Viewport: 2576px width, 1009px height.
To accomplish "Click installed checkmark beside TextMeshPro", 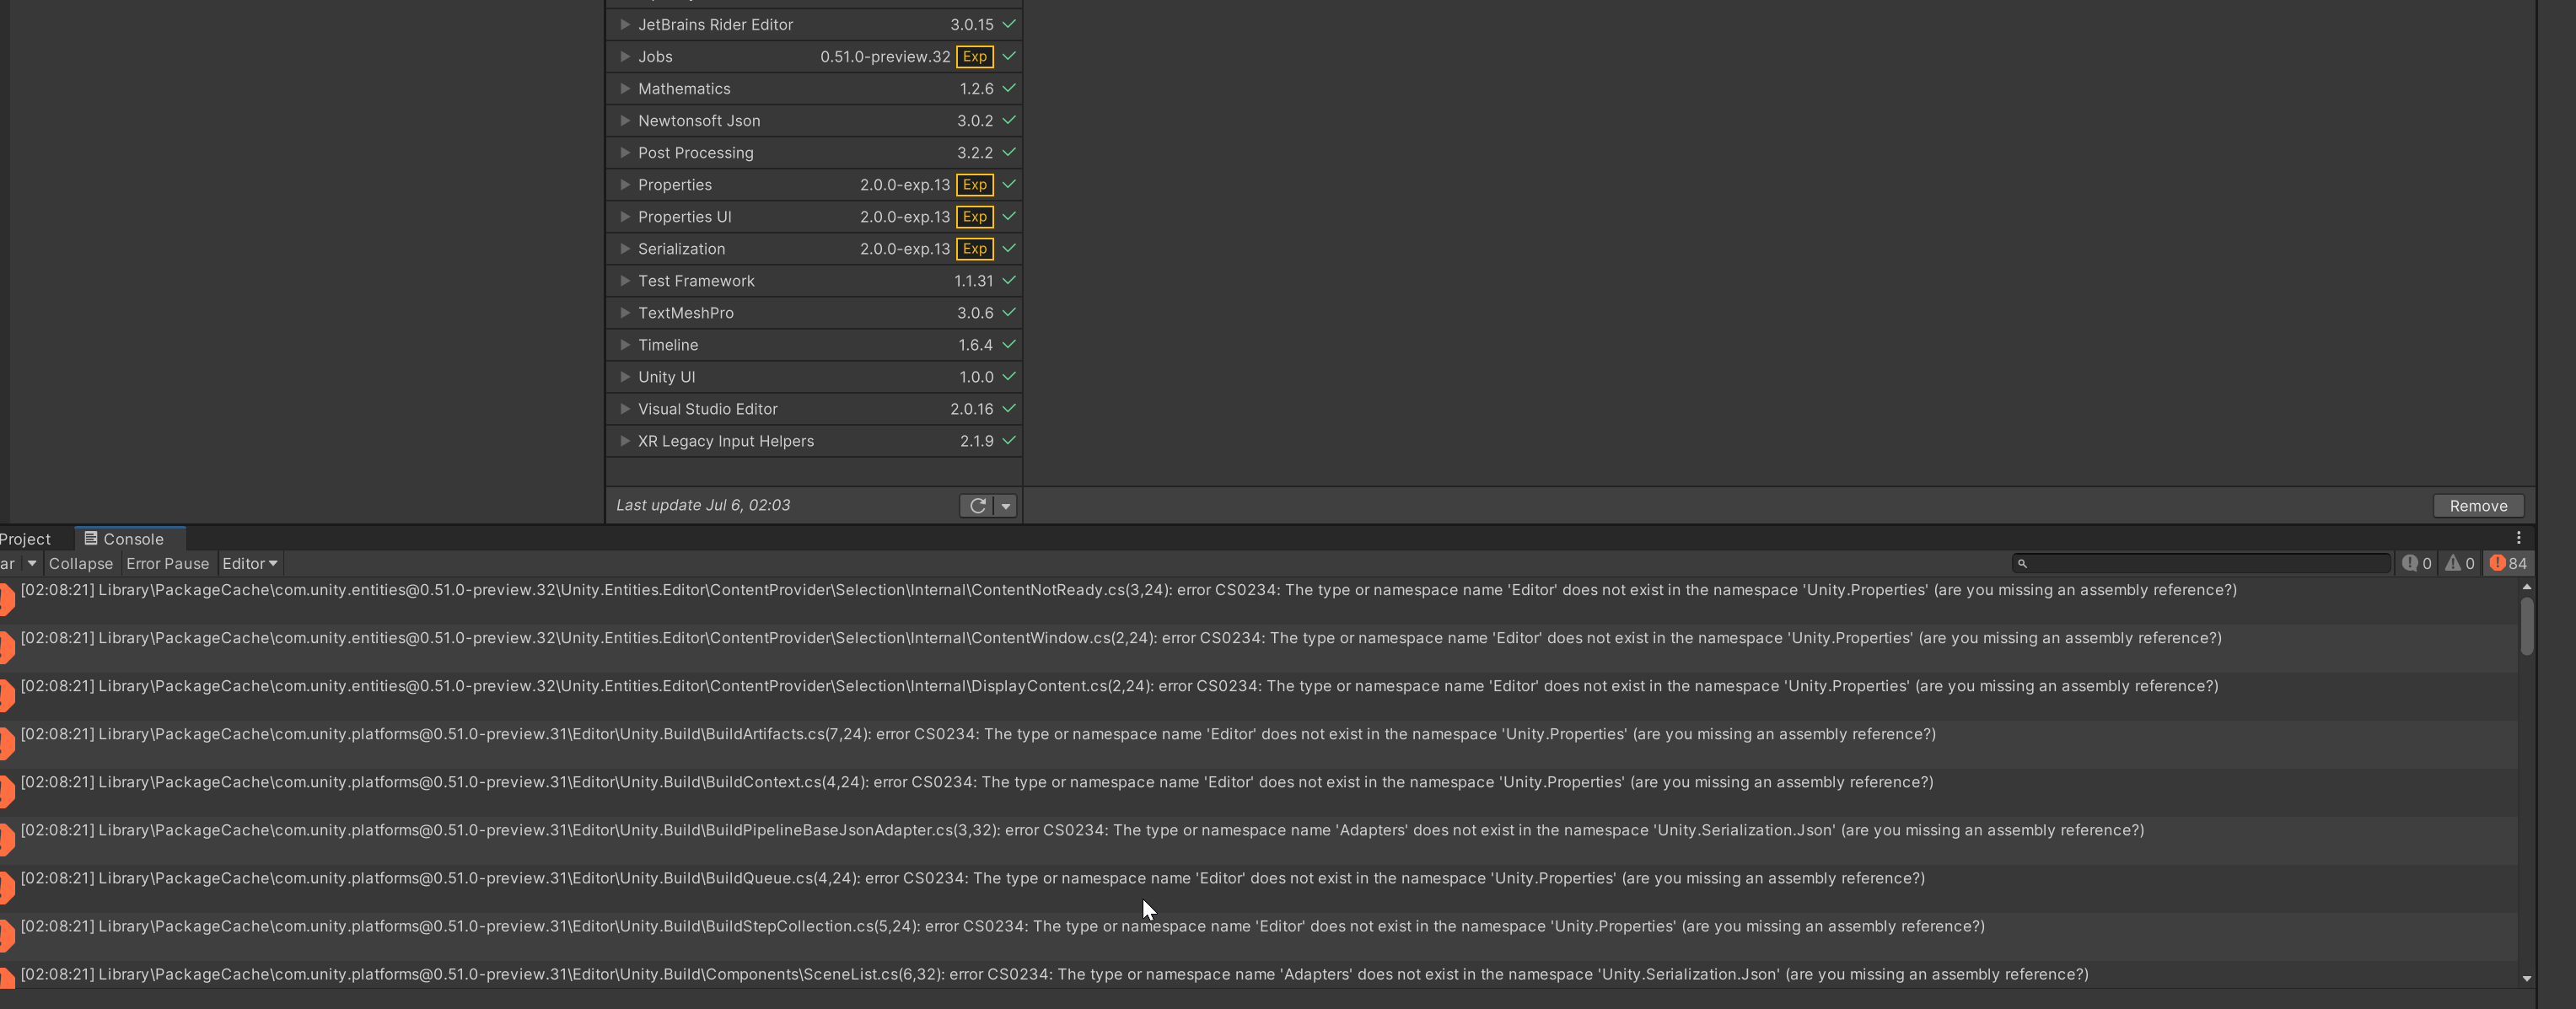I will (x=1009, y=313).
